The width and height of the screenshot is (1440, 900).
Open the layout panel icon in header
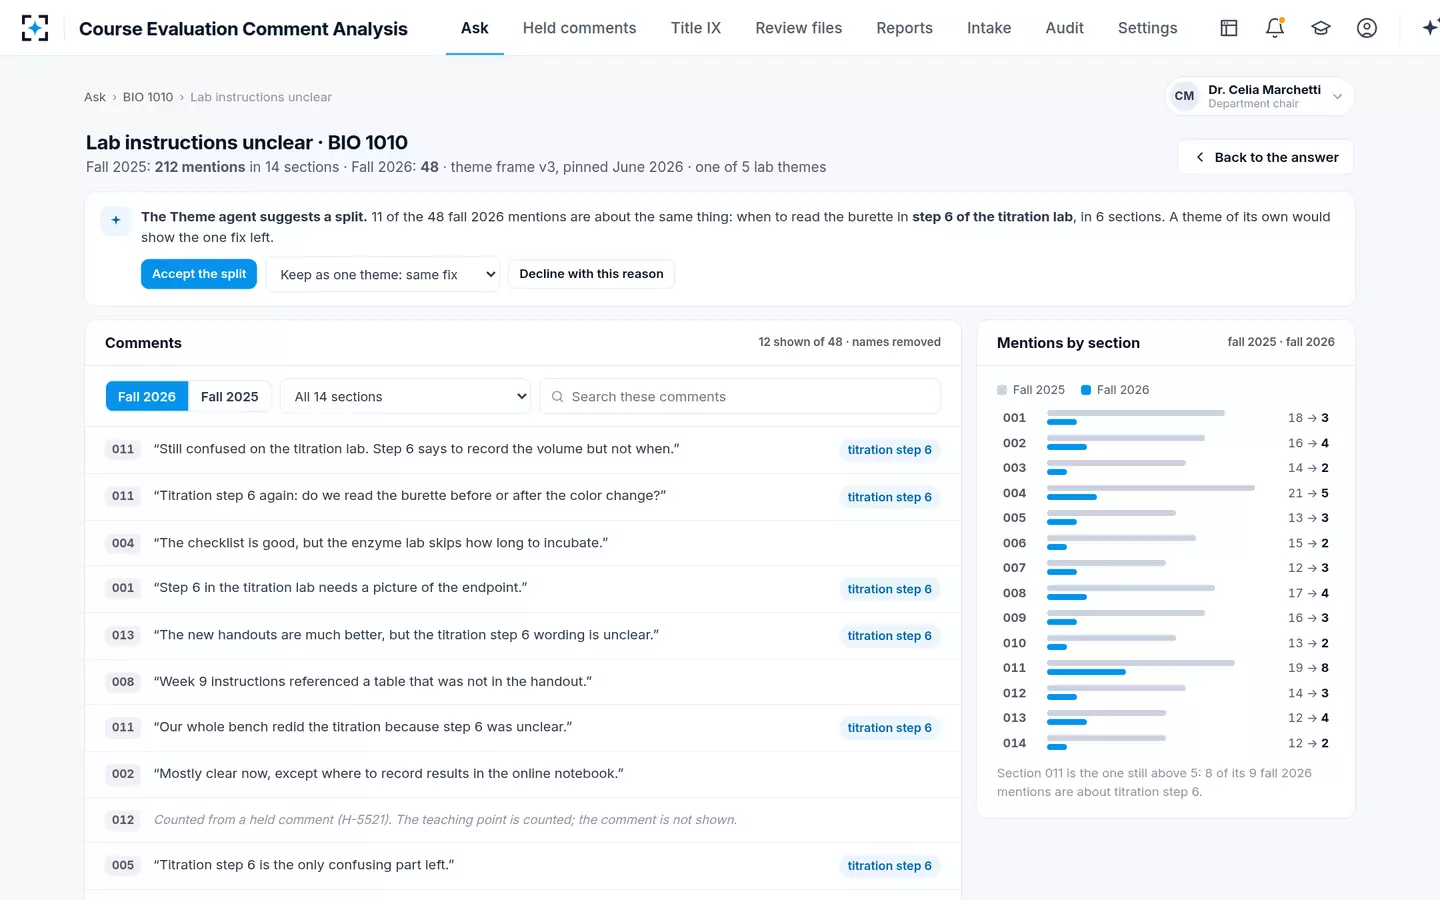point(1229,28)
